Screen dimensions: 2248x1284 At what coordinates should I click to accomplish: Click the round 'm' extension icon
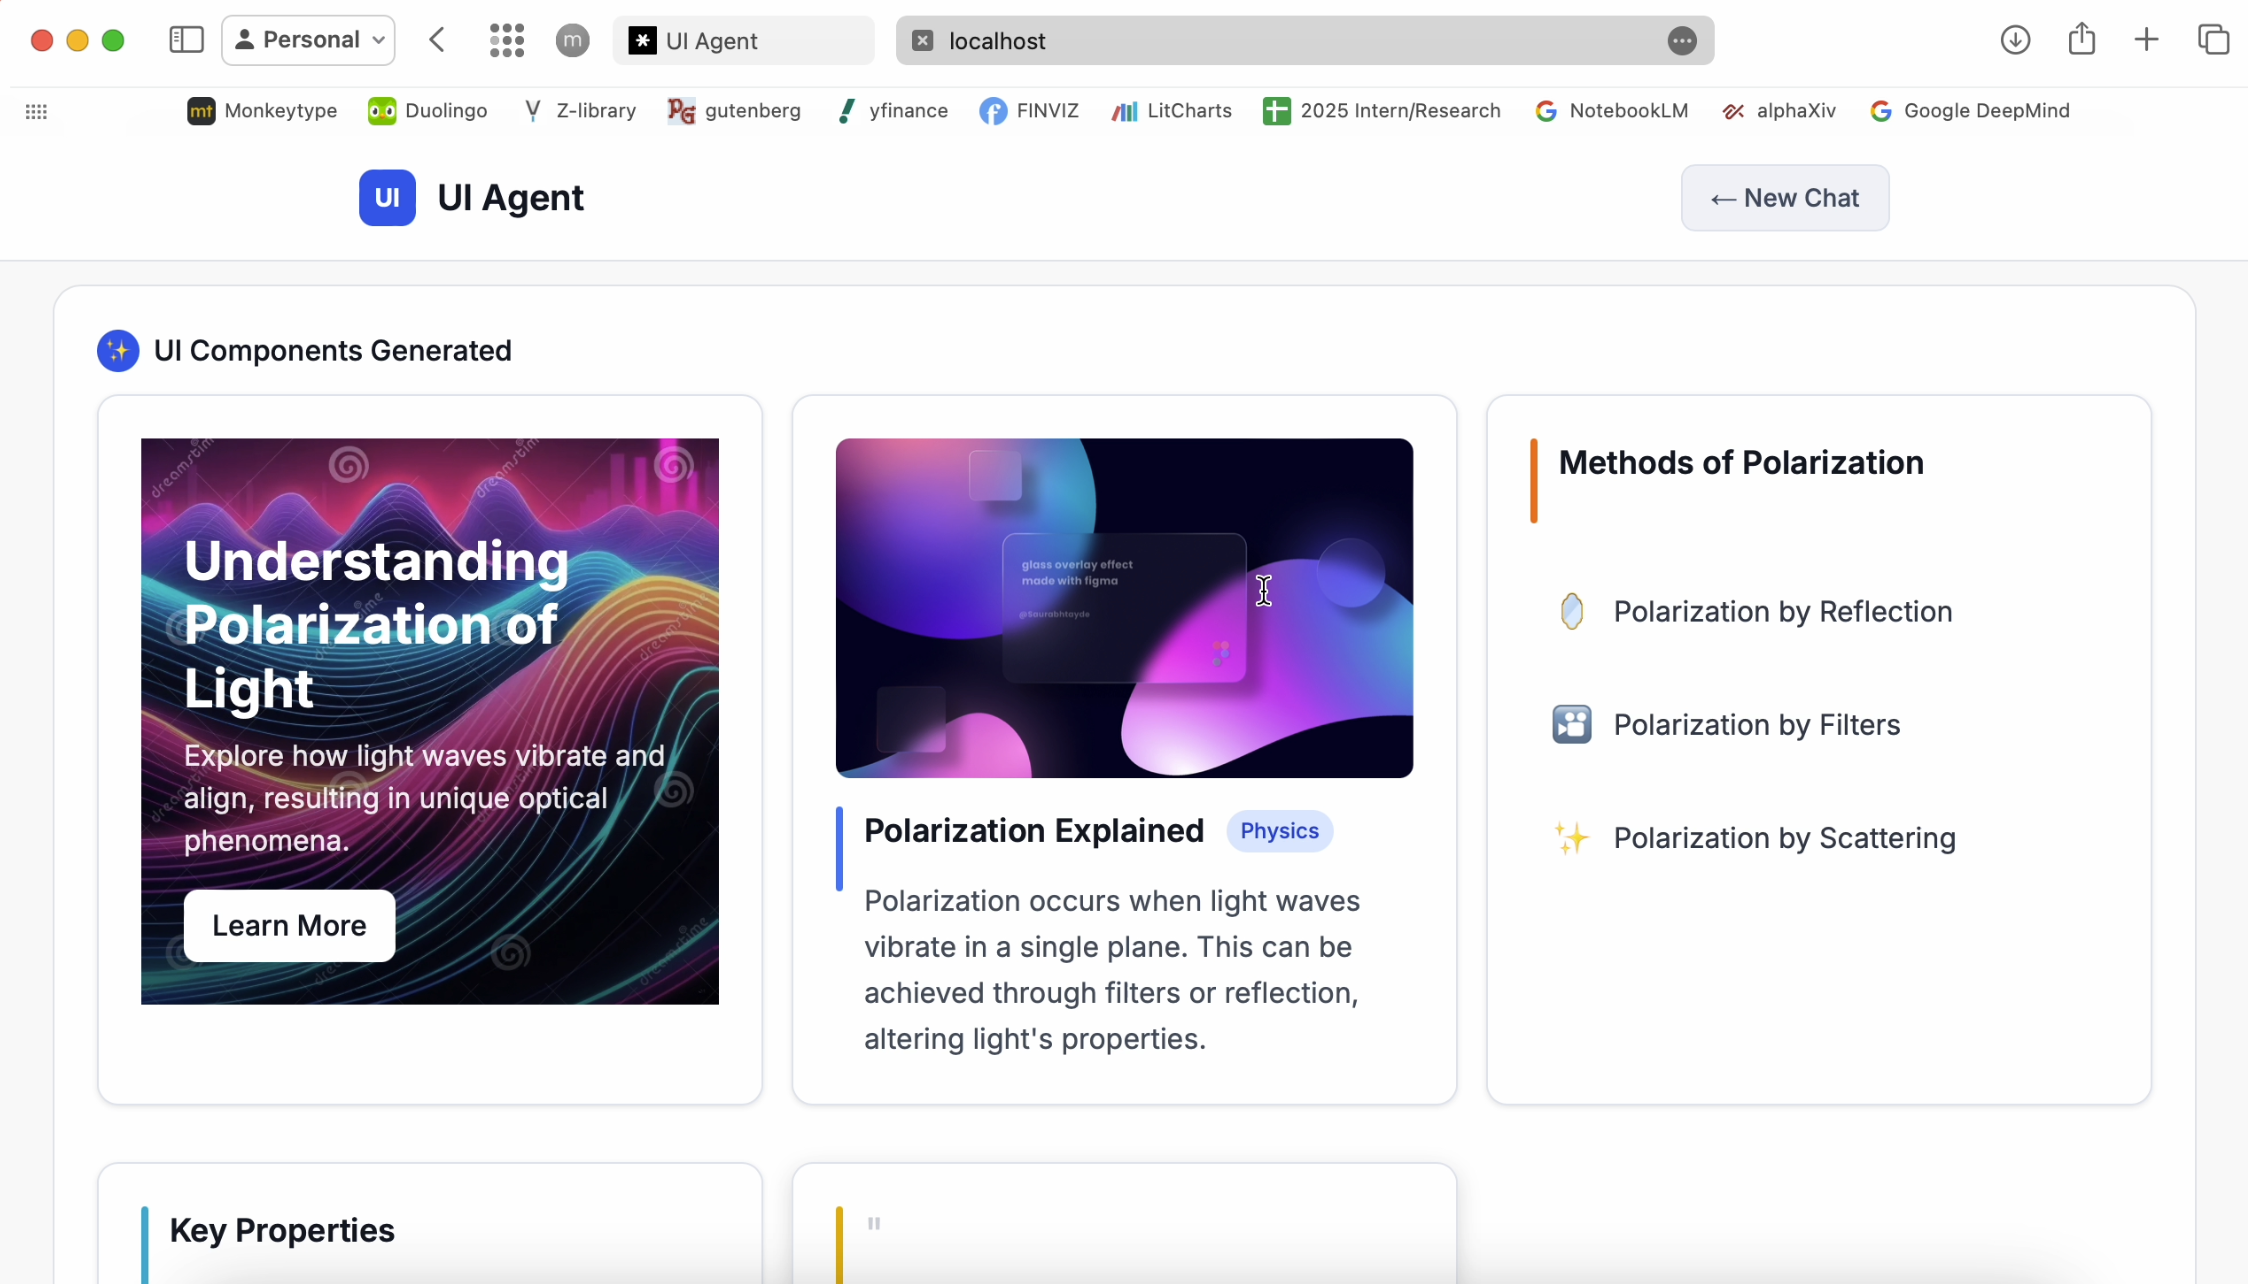pos(572,40)
